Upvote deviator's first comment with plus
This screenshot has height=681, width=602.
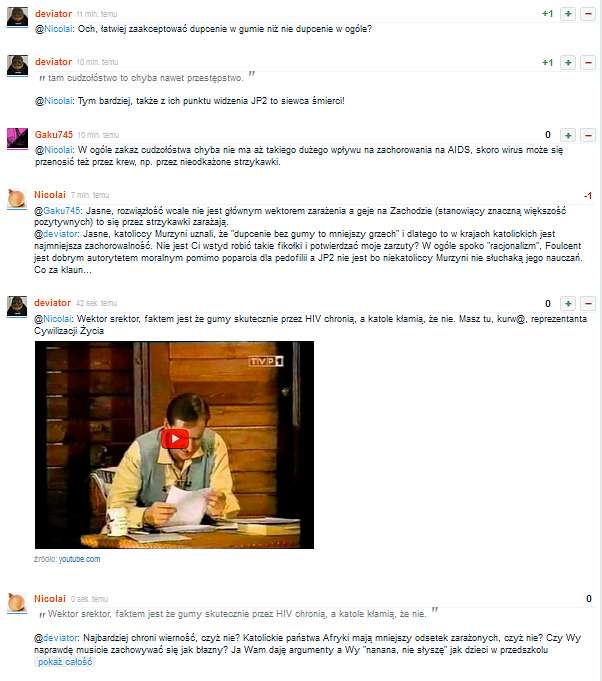point(568,14)
